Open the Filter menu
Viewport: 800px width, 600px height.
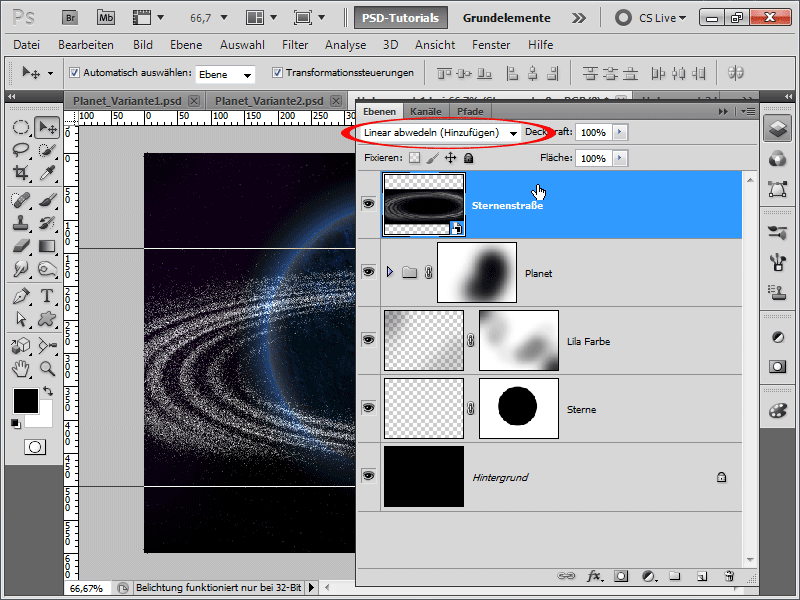tap(295, 45)
